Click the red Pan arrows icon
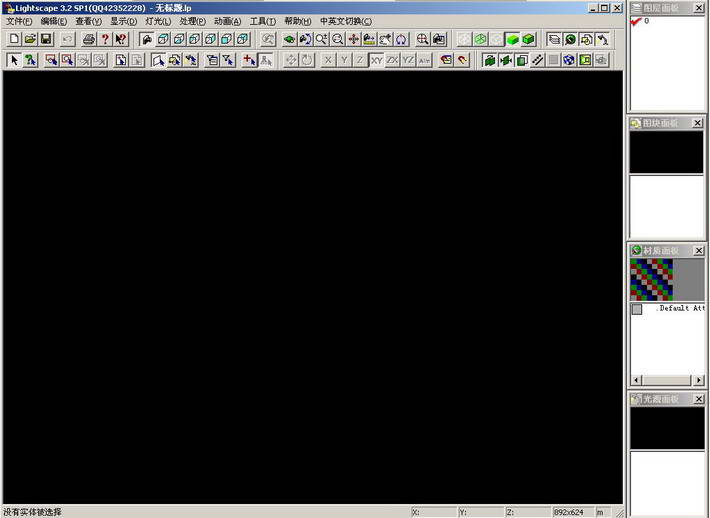 (353, 39)
